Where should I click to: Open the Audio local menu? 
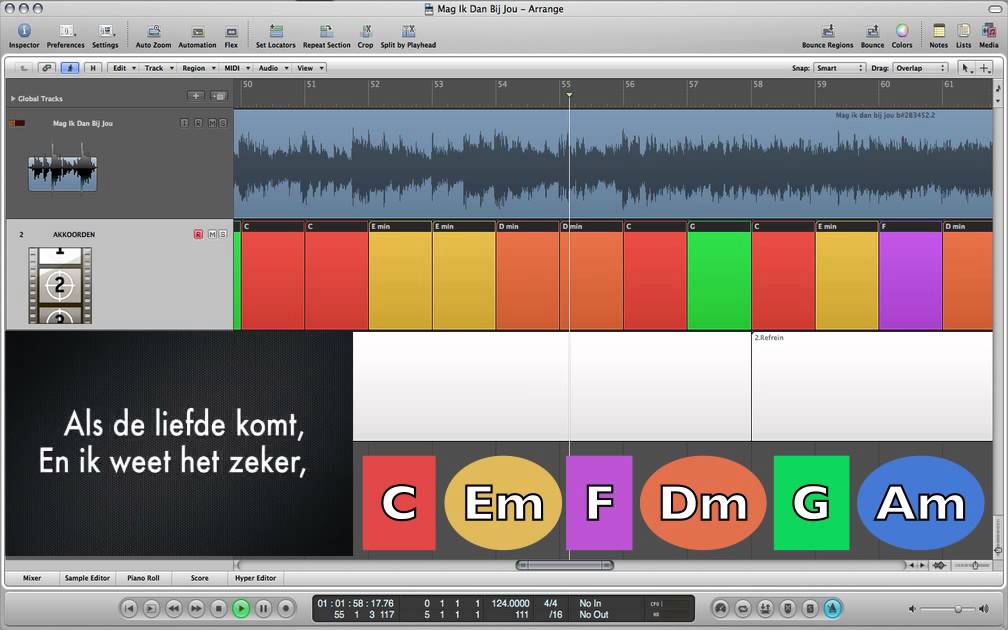(273, 68)
